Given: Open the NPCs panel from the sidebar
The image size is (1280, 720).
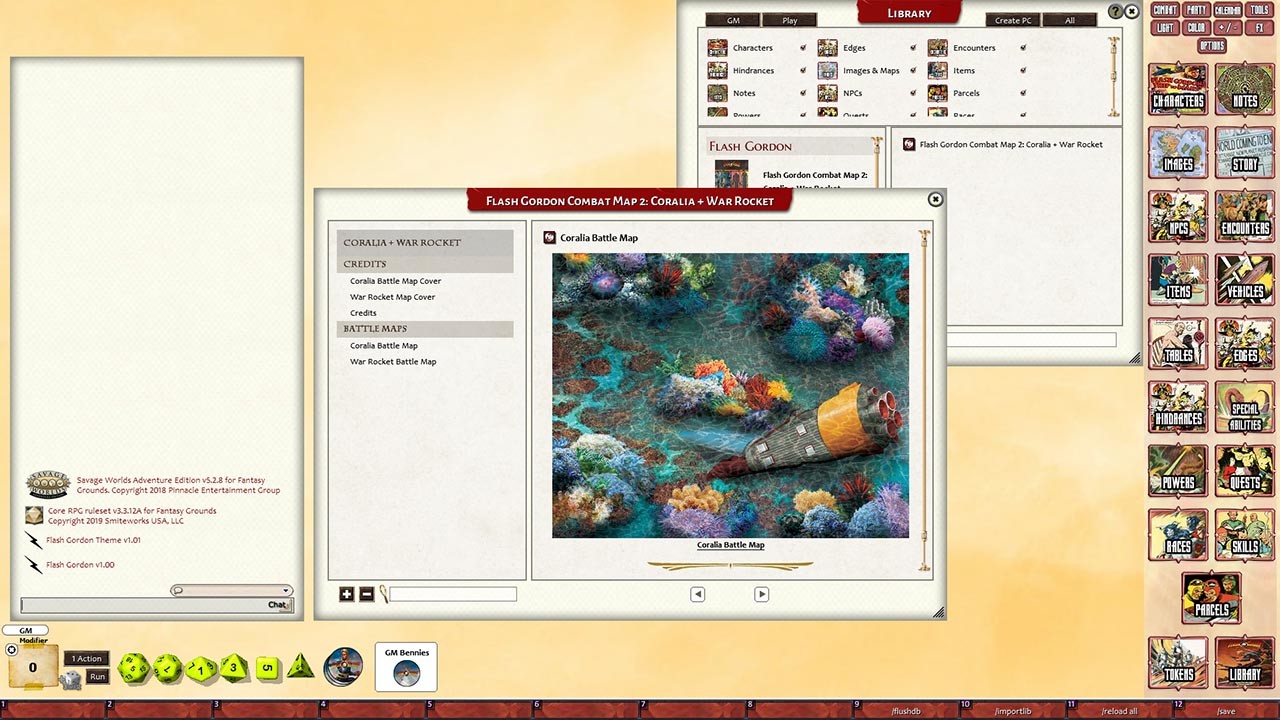Looking at the screenshot, I should click(x=1177, y=216).
